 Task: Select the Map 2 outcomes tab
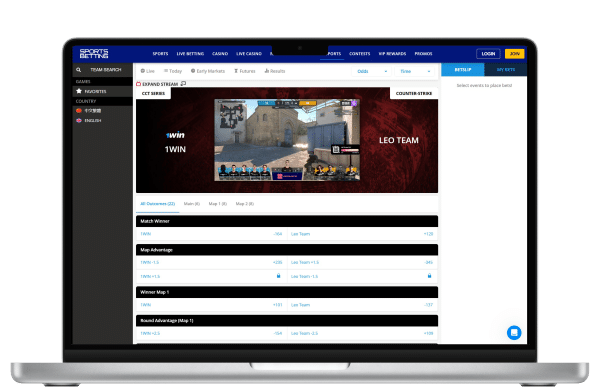click(x=245, y=204)
